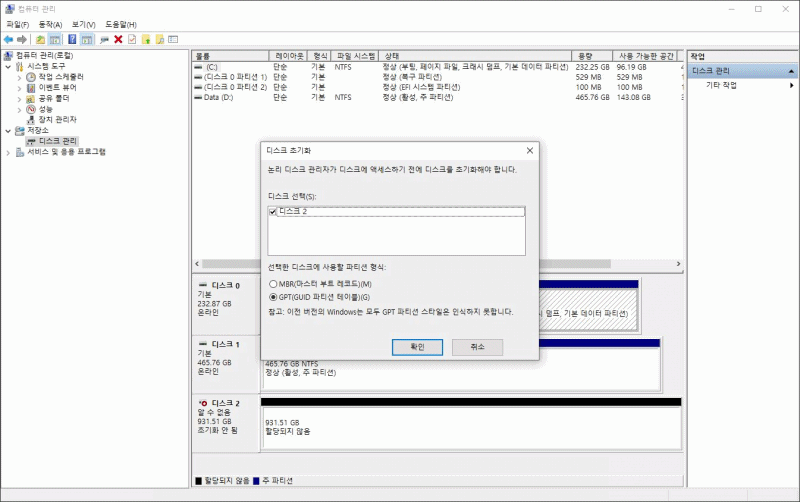Collapse the 시스템 도구 tree node

[8, 66]
